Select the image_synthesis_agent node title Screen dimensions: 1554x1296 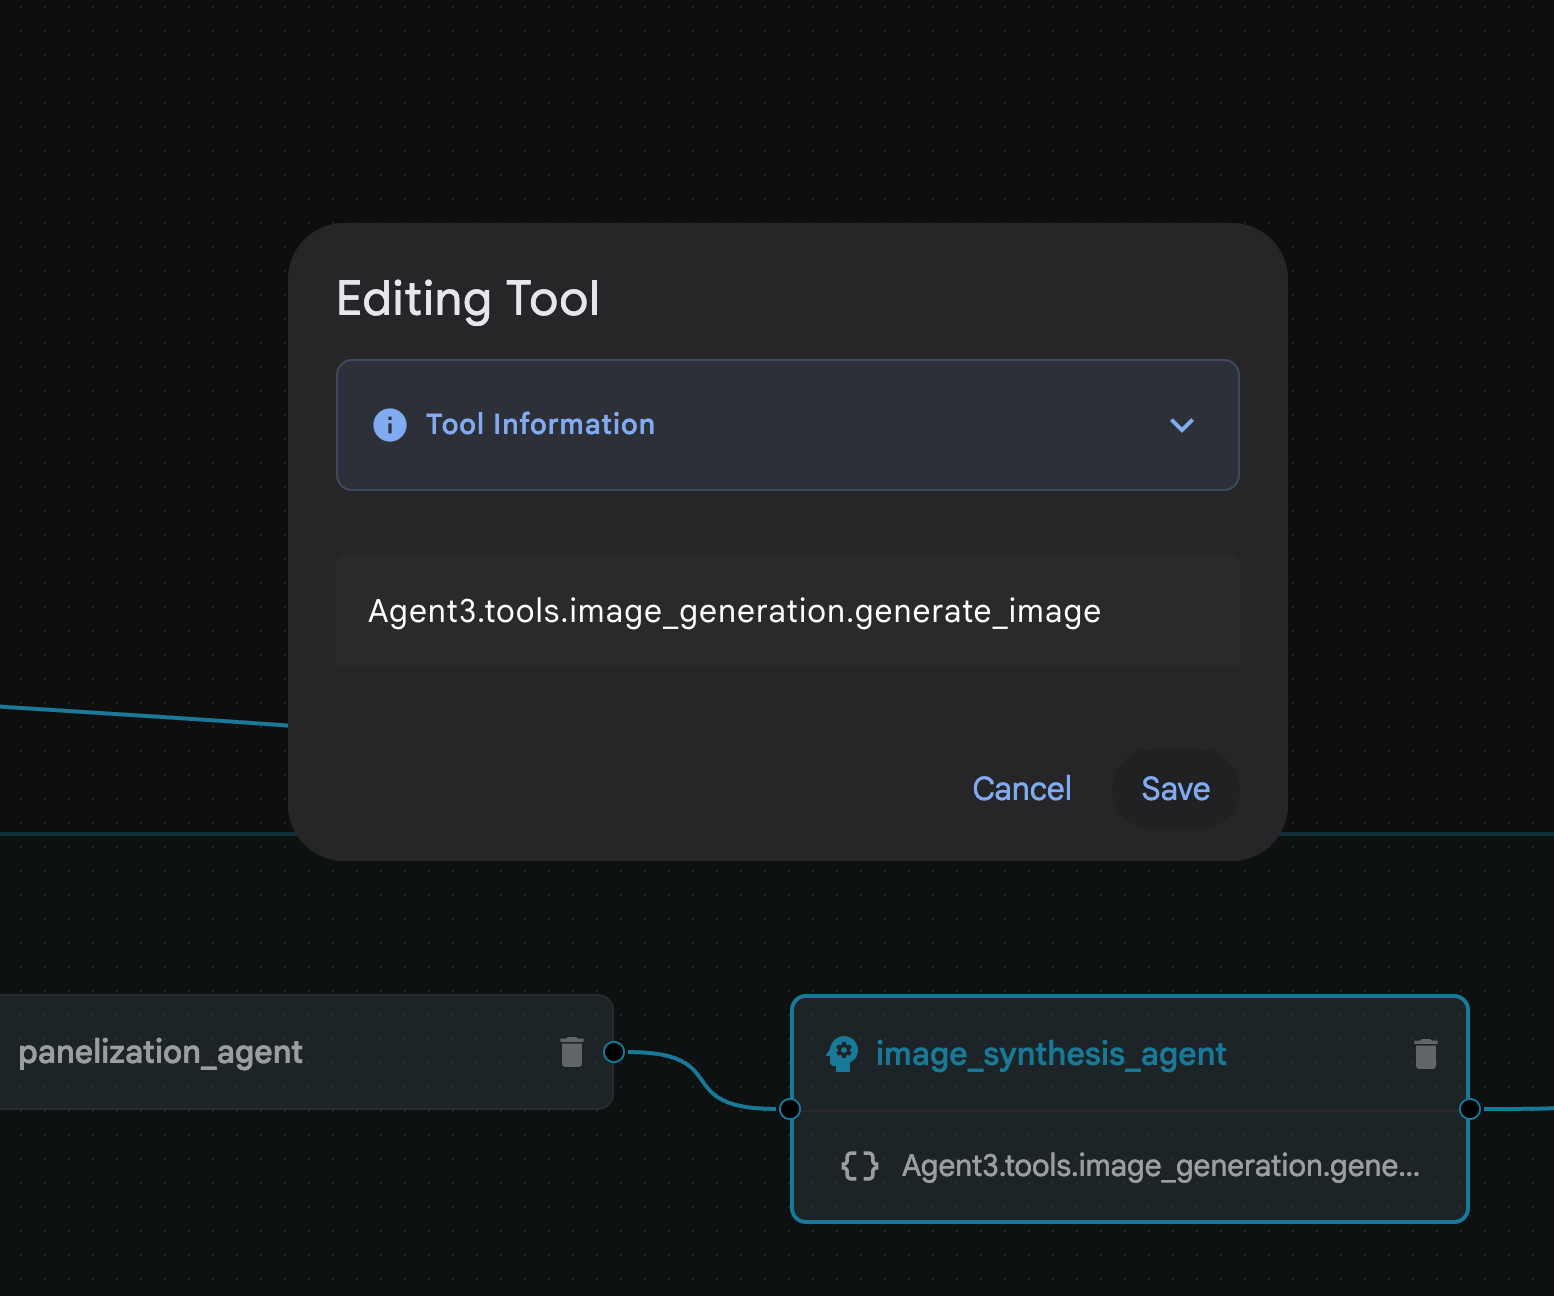1050,1054
